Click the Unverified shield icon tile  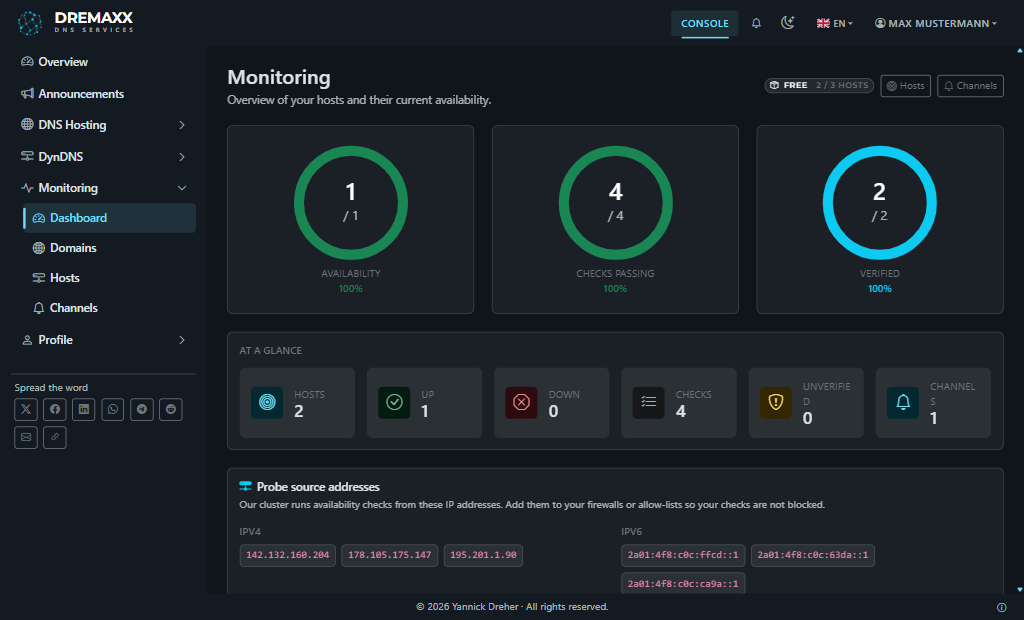click(x=776, y=402)
